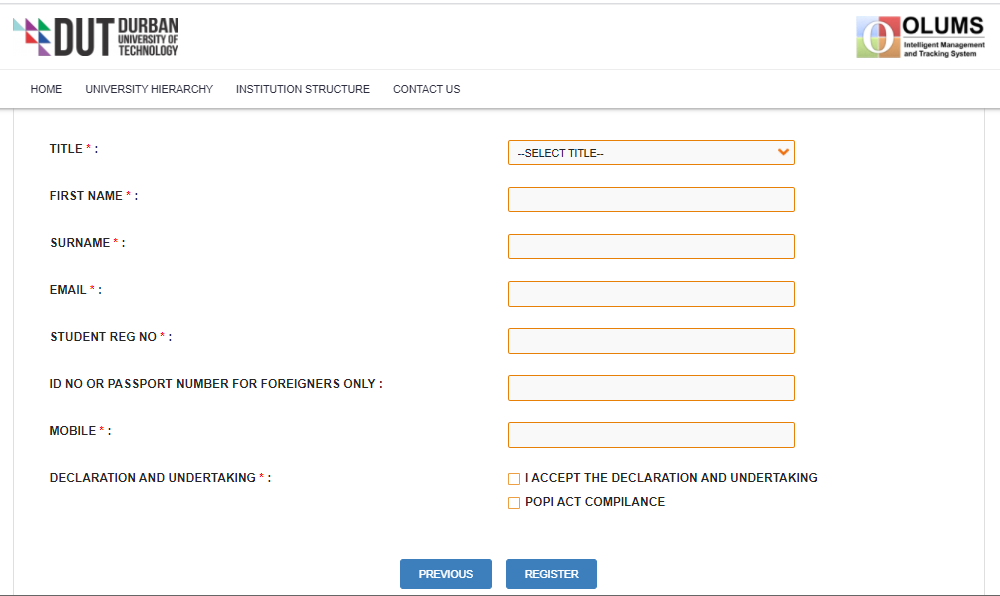Click the Student Reg No field
Image resolution: width=1000 pixels, height=596 pixels.
[651, 341]
